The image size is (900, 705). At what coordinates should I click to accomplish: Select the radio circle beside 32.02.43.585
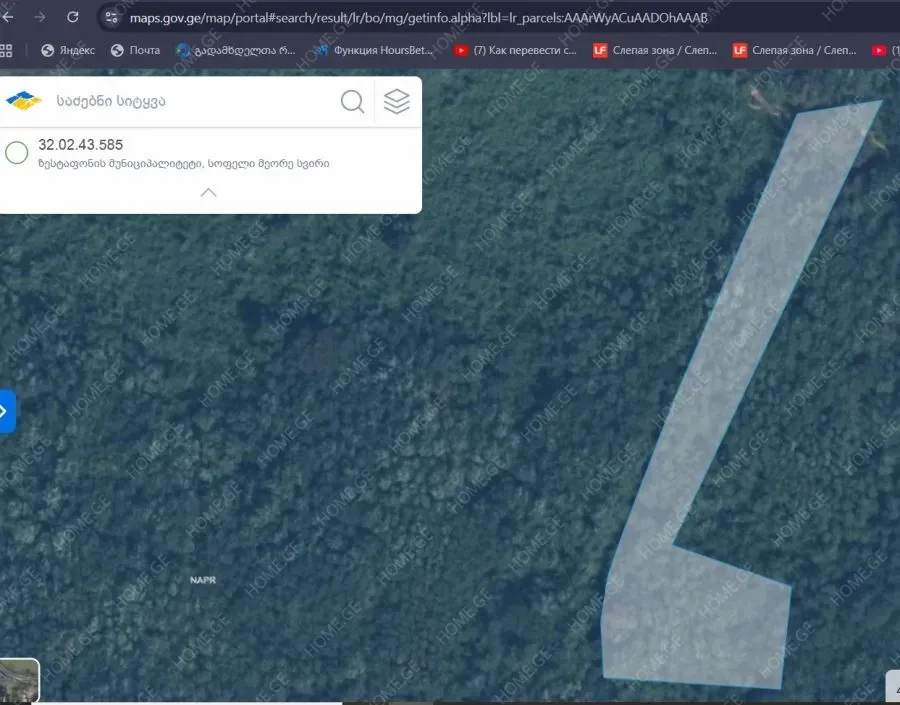[x=17, y=153]
